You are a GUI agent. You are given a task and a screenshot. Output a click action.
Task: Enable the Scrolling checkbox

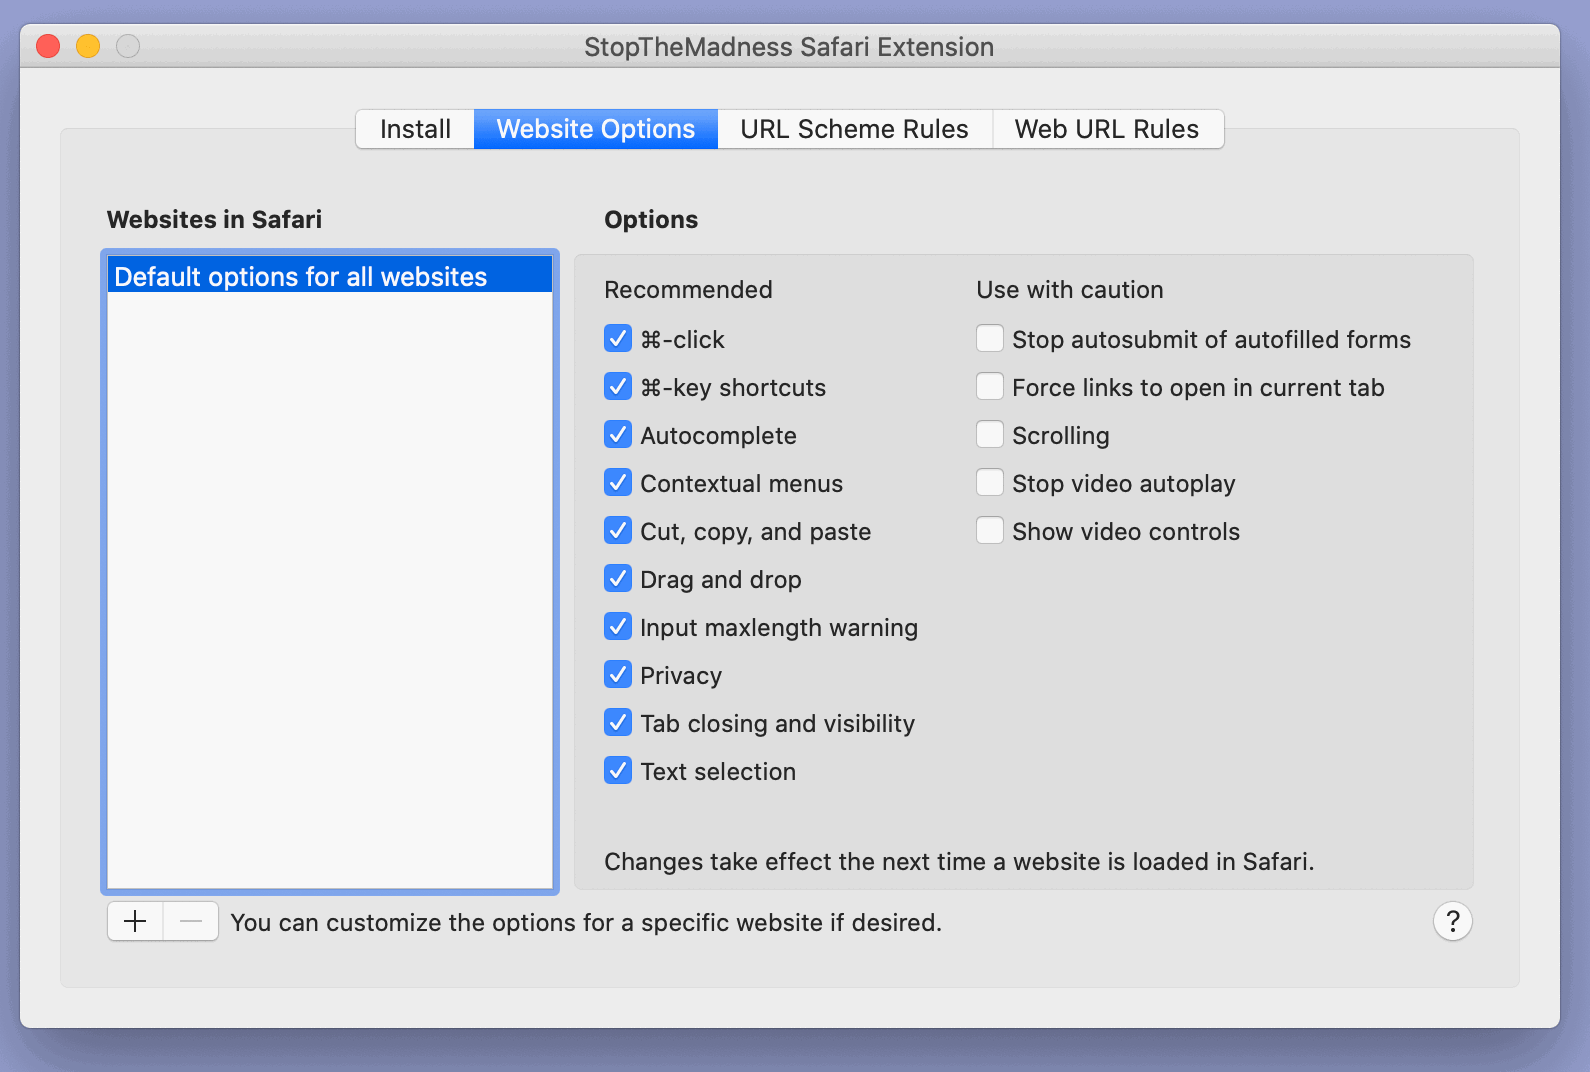(990, 435)
